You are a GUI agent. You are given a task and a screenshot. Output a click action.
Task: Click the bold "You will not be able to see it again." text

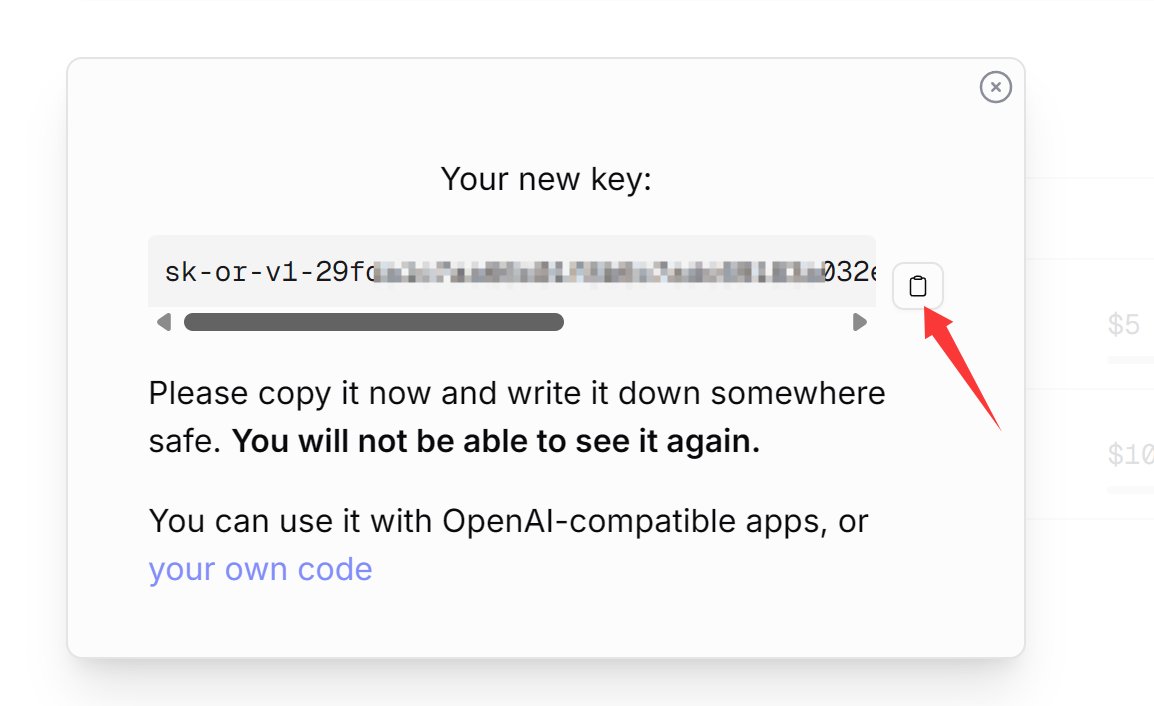(x=496, y=442)
